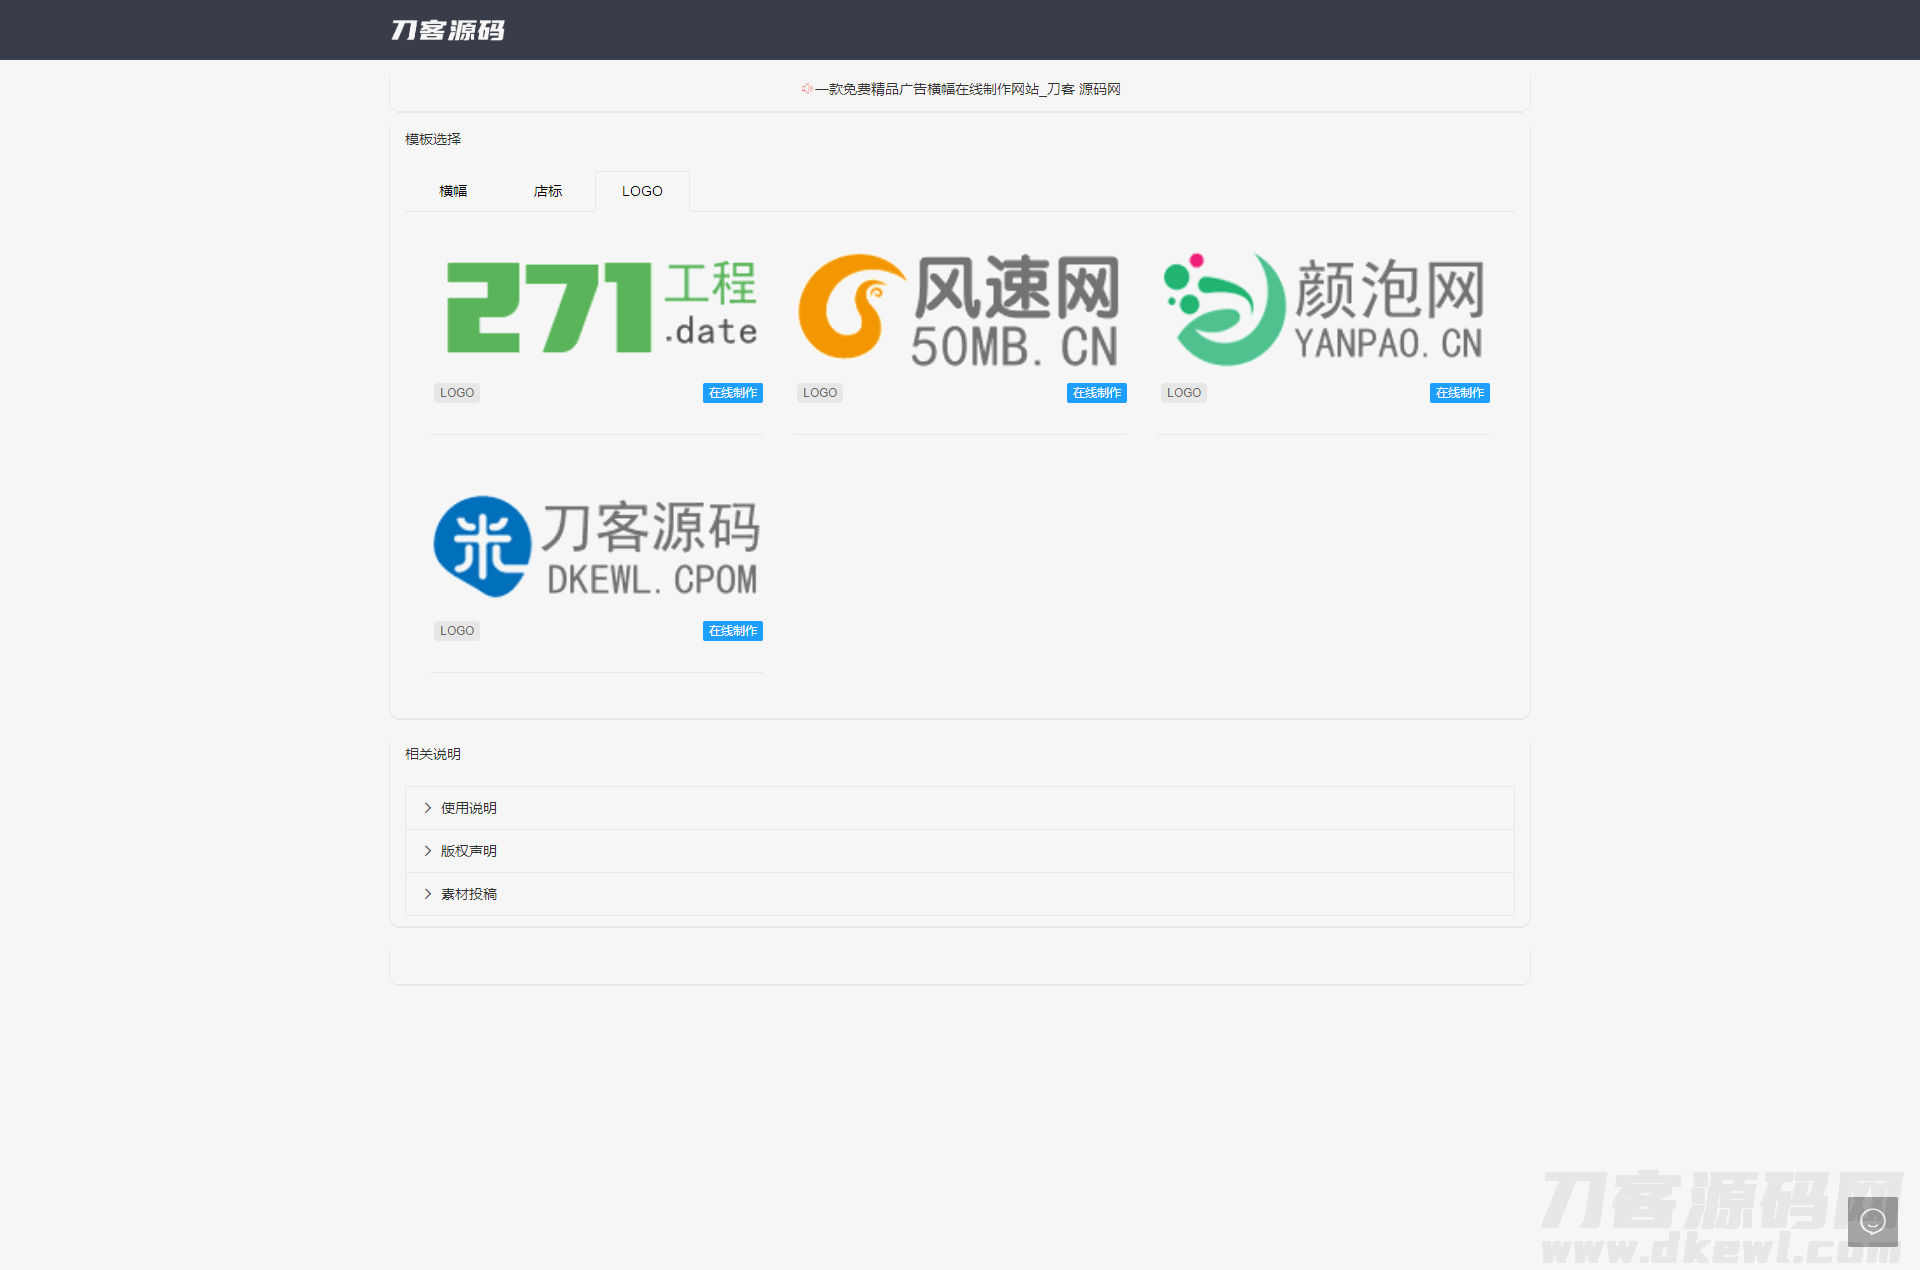
Task: Click 在线制作 under the 271工程 logo
Action: coord(732,393)
